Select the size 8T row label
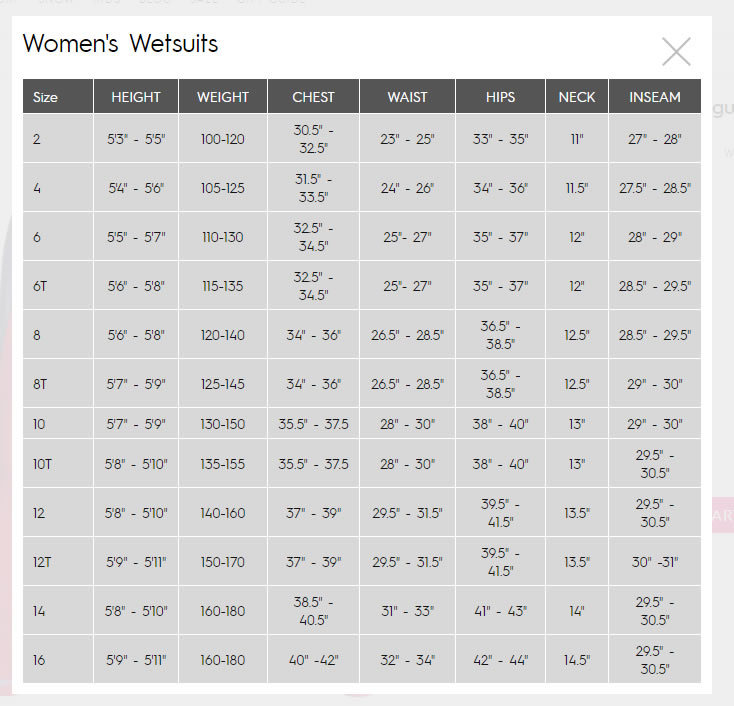The height and width of the screenshot is (706, 734). pyautogui.click(x=40, y=384)
